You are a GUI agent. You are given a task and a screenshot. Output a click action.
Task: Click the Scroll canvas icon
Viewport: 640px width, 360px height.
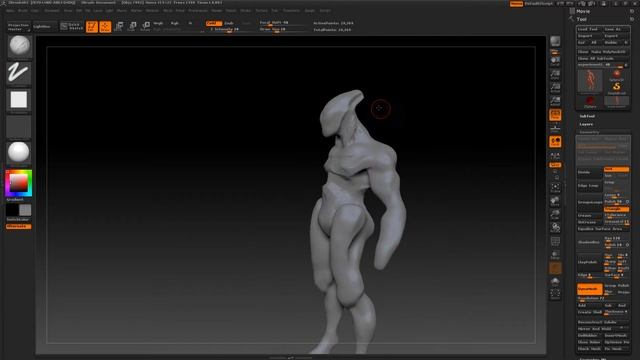555,61
